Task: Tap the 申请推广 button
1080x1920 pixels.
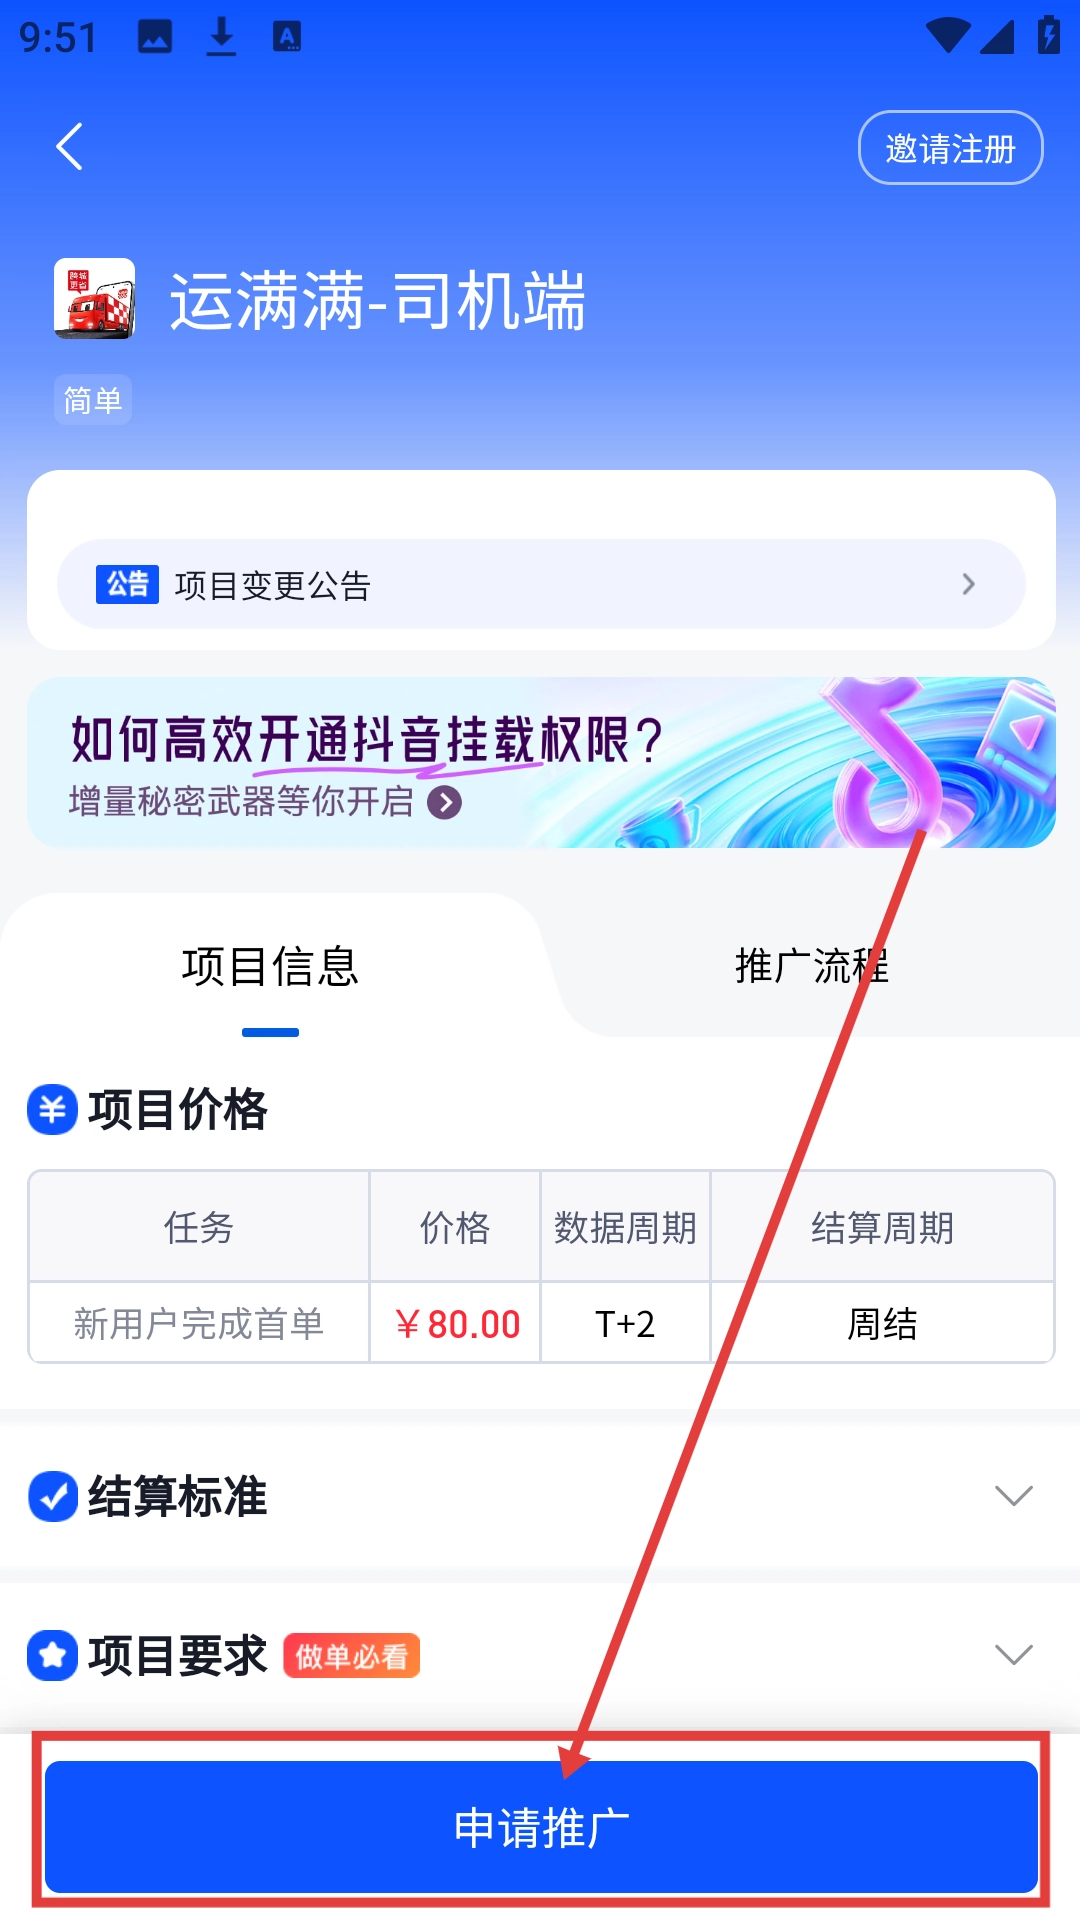Action: tap(541, 1827)
